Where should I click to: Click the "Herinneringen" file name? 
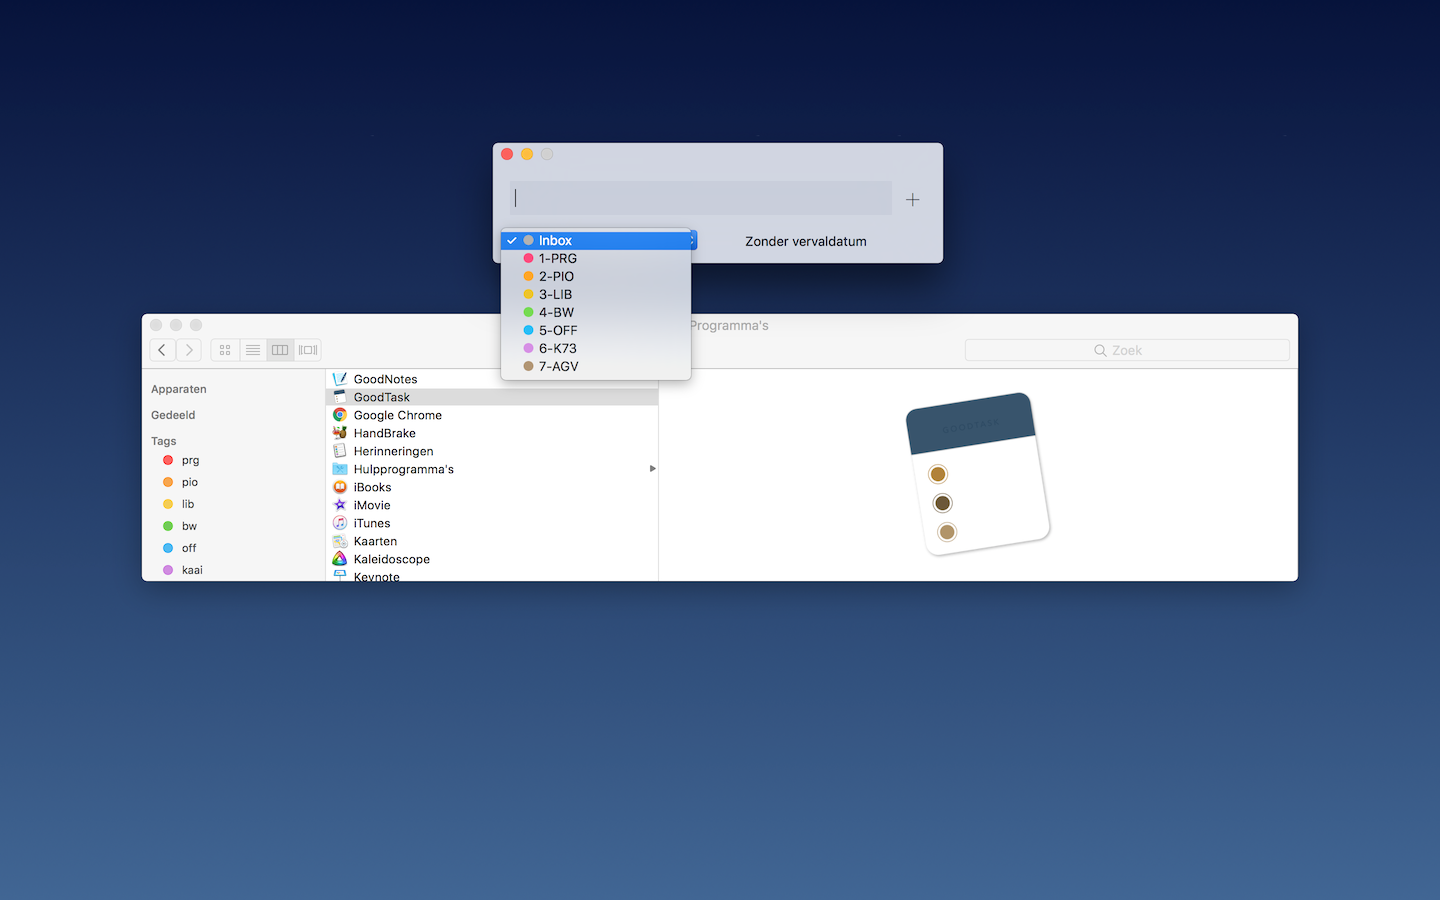(x=394, y=451)
